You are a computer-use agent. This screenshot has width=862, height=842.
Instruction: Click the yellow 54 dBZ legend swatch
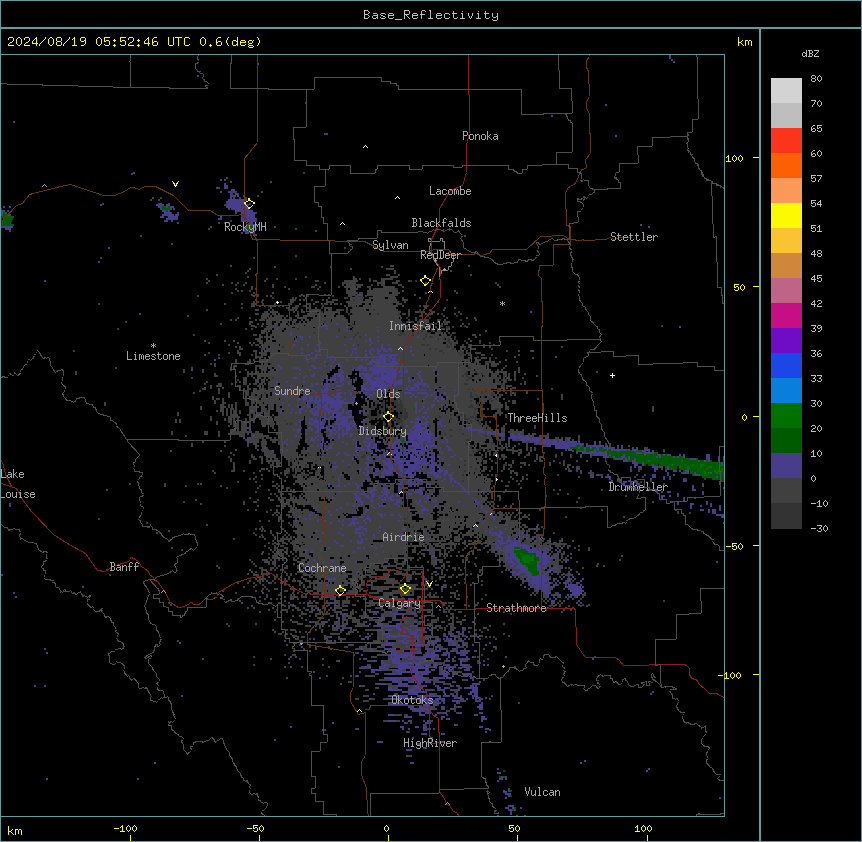click(x=786, y=215)
